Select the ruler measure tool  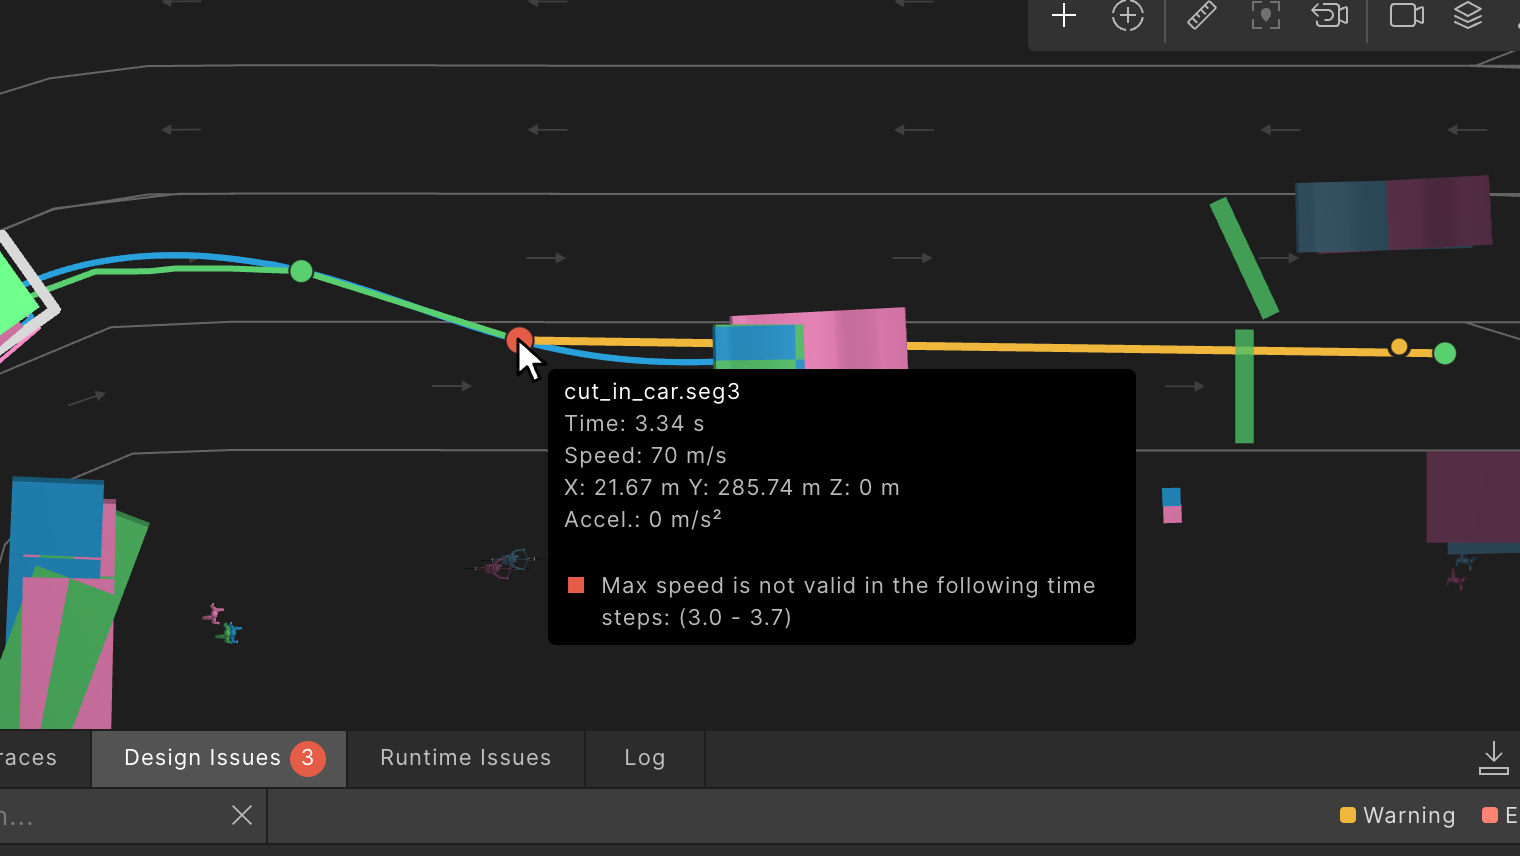coord(1201,15)
